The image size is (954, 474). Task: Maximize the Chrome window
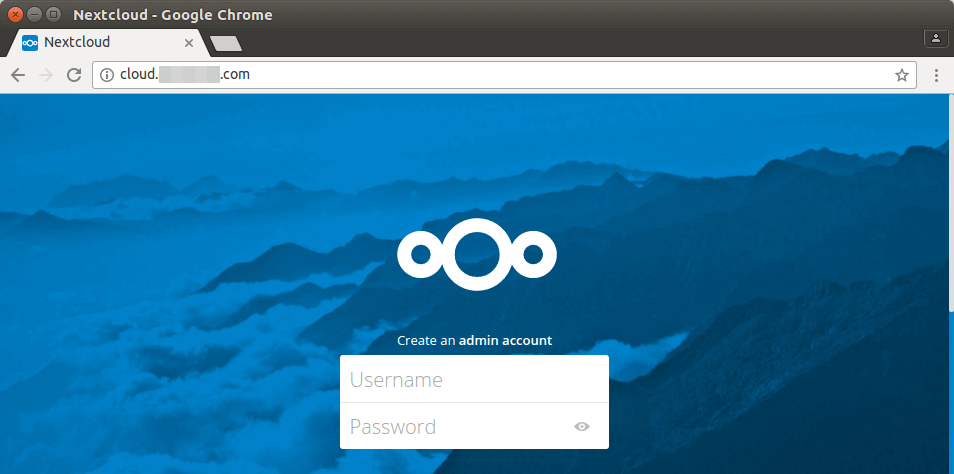[x=54, y=13]
